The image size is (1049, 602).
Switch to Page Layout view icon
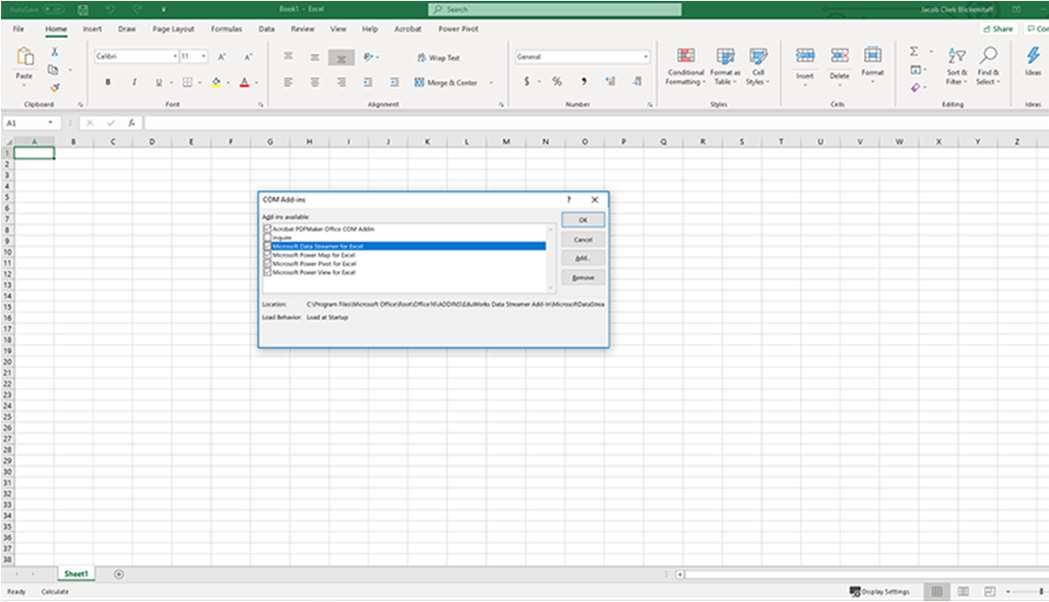pyautogui.click(x=963, y=591)
